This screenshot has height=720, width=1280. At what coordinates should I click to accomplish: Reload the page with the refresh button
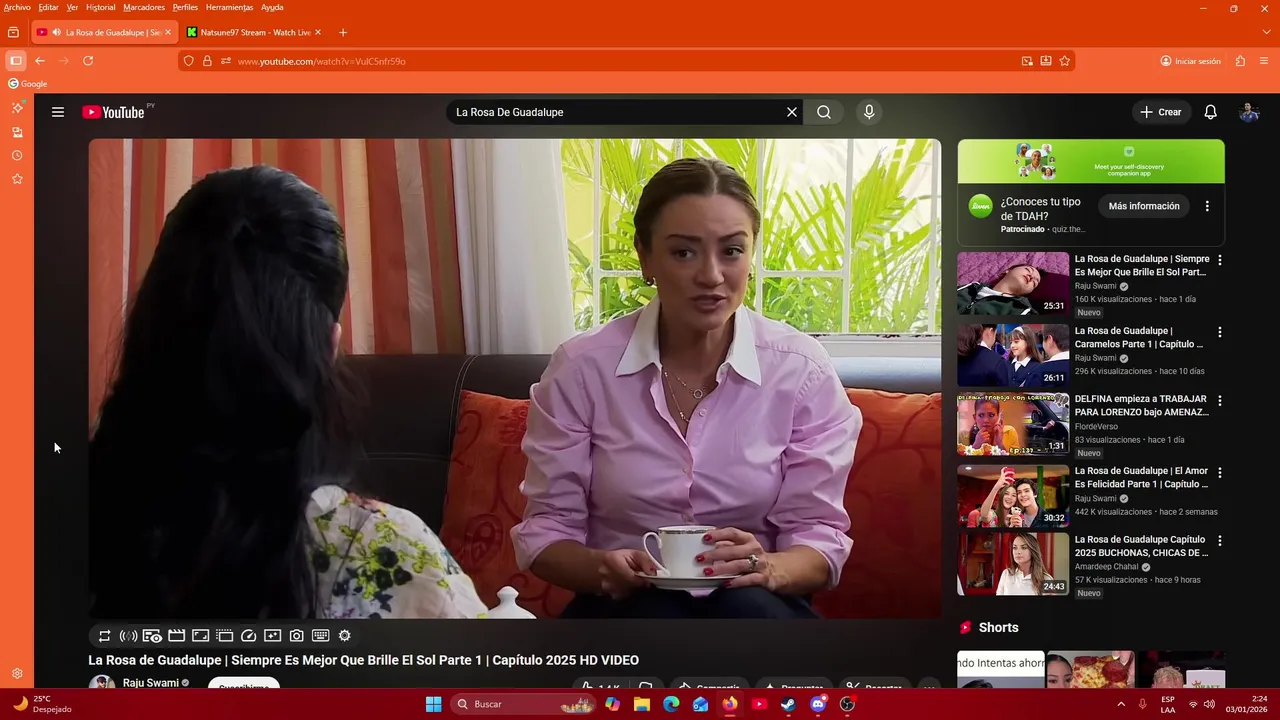[88, 61]
